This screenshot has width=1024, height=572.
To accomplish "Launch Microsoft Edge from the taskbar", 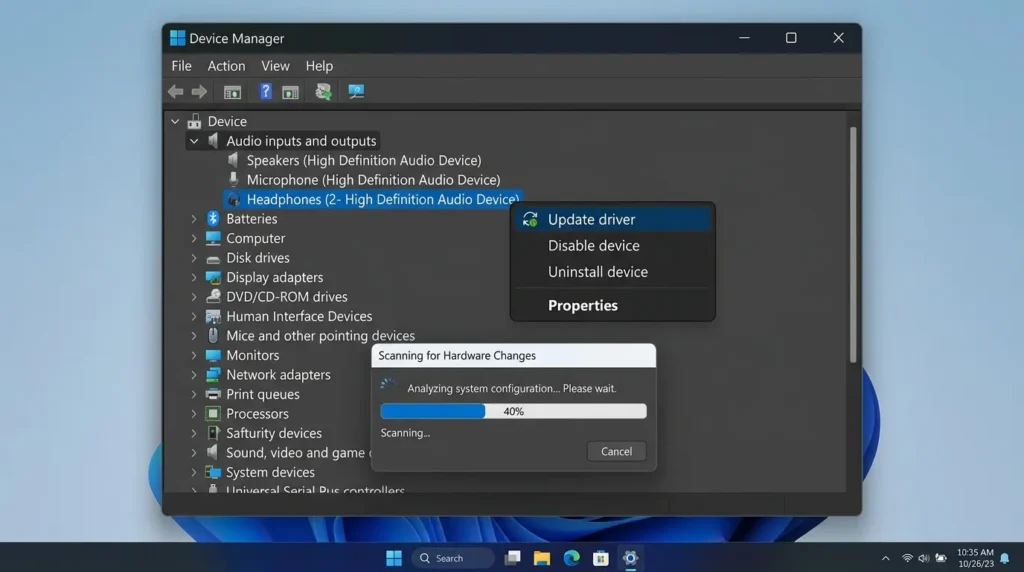I will (x=571, y=558).
